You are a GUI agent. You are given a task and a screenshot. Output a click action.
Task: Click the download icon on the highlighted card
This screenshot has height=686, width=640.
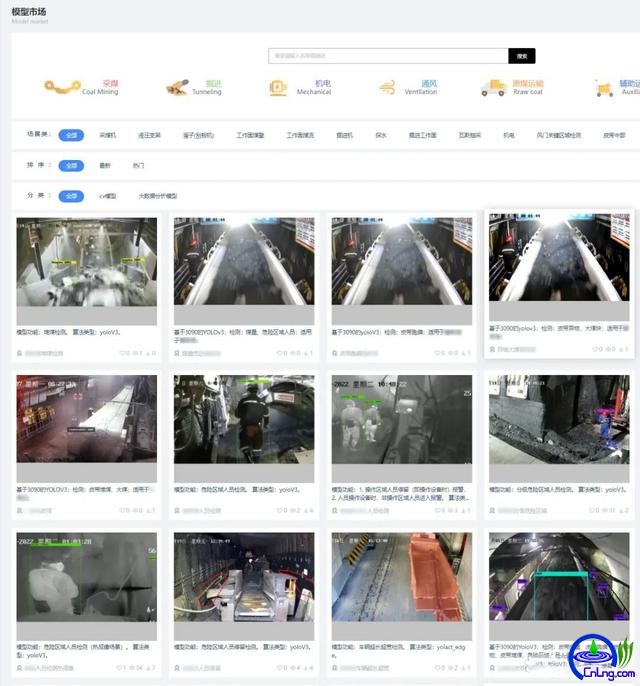point(621,349)
